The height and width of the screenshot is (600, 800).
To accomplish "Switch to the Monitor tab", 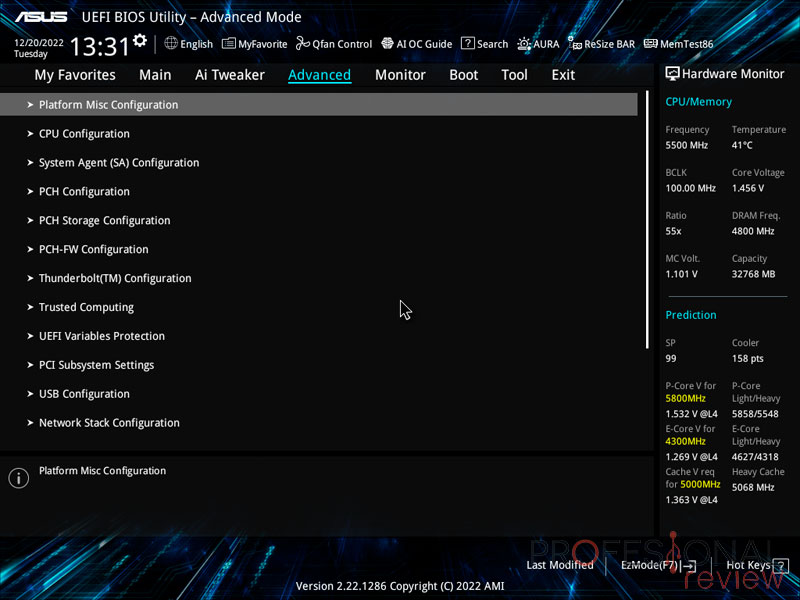I will [400, 75].
